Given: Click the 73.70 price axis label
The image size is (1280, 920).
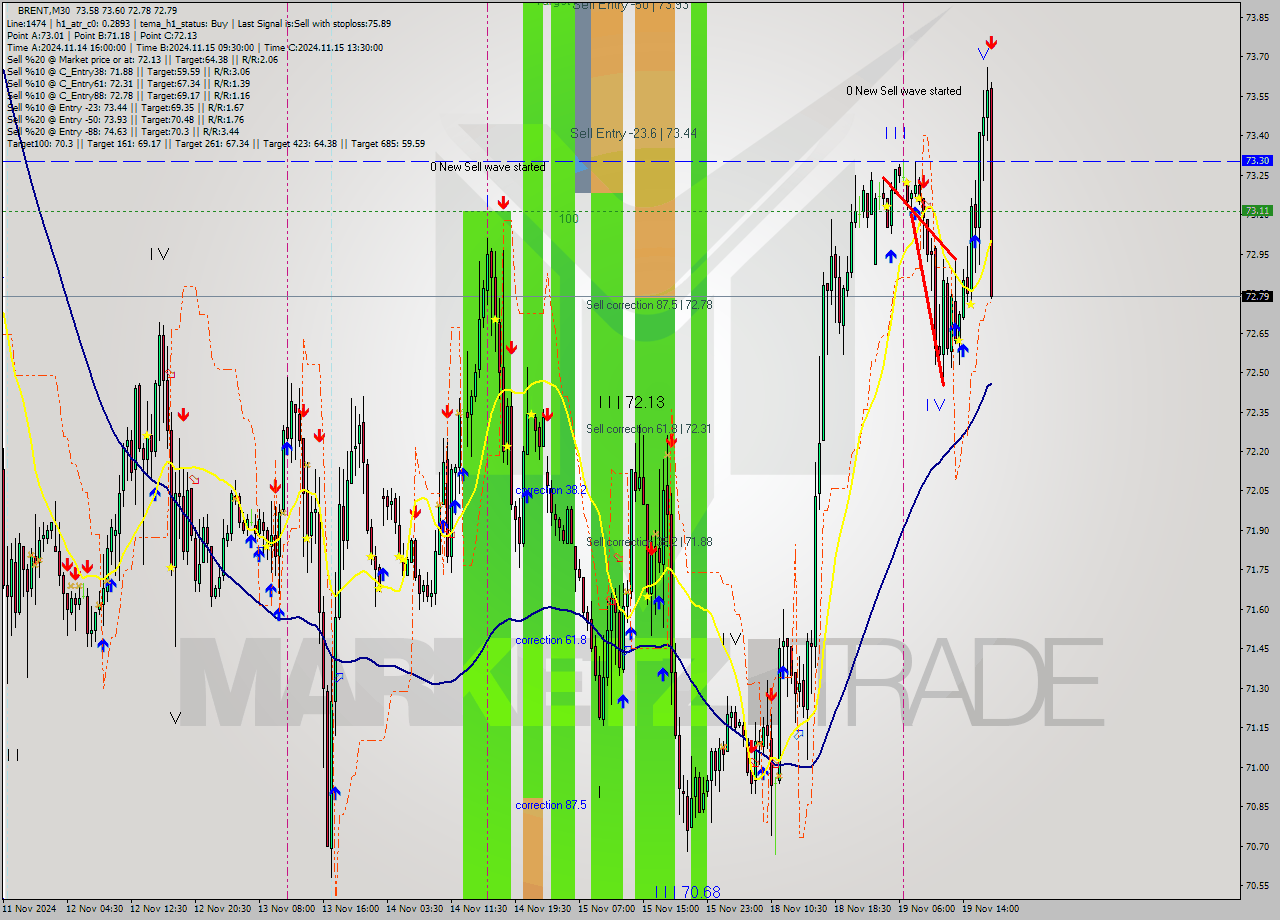Looking at the screenshot, I should tap(1256, 57).
